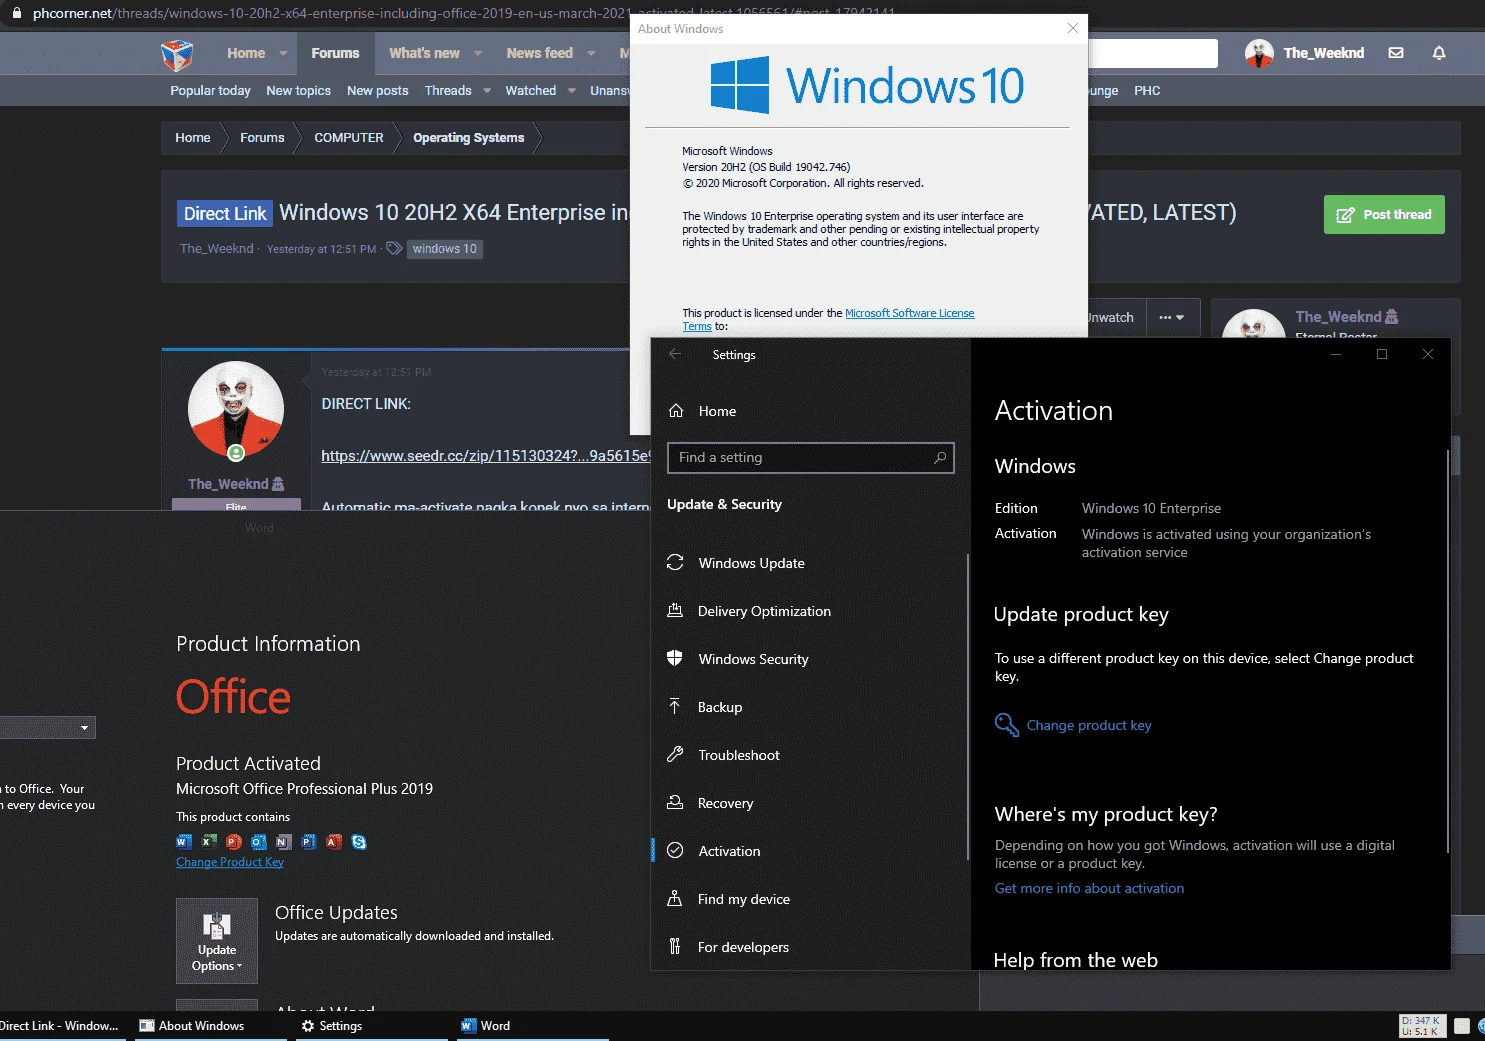This screenshot has height=1041, width=1485.
Task: Click the Excel icon in Office product list
Action: tap(209, 842)
